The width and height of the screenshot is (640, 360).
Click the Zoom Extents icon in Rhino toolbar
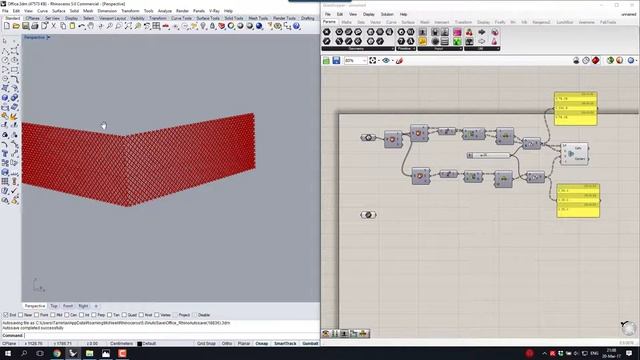pos(128,26)
